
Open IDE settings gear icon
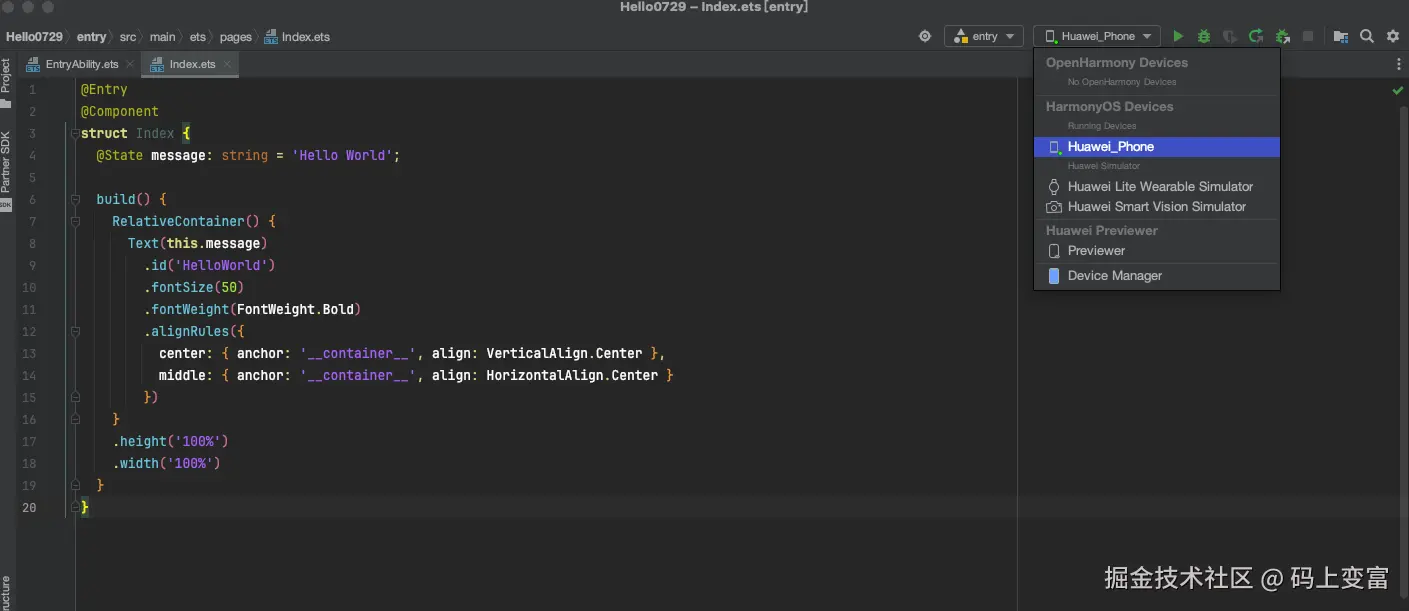(1393, 36)
